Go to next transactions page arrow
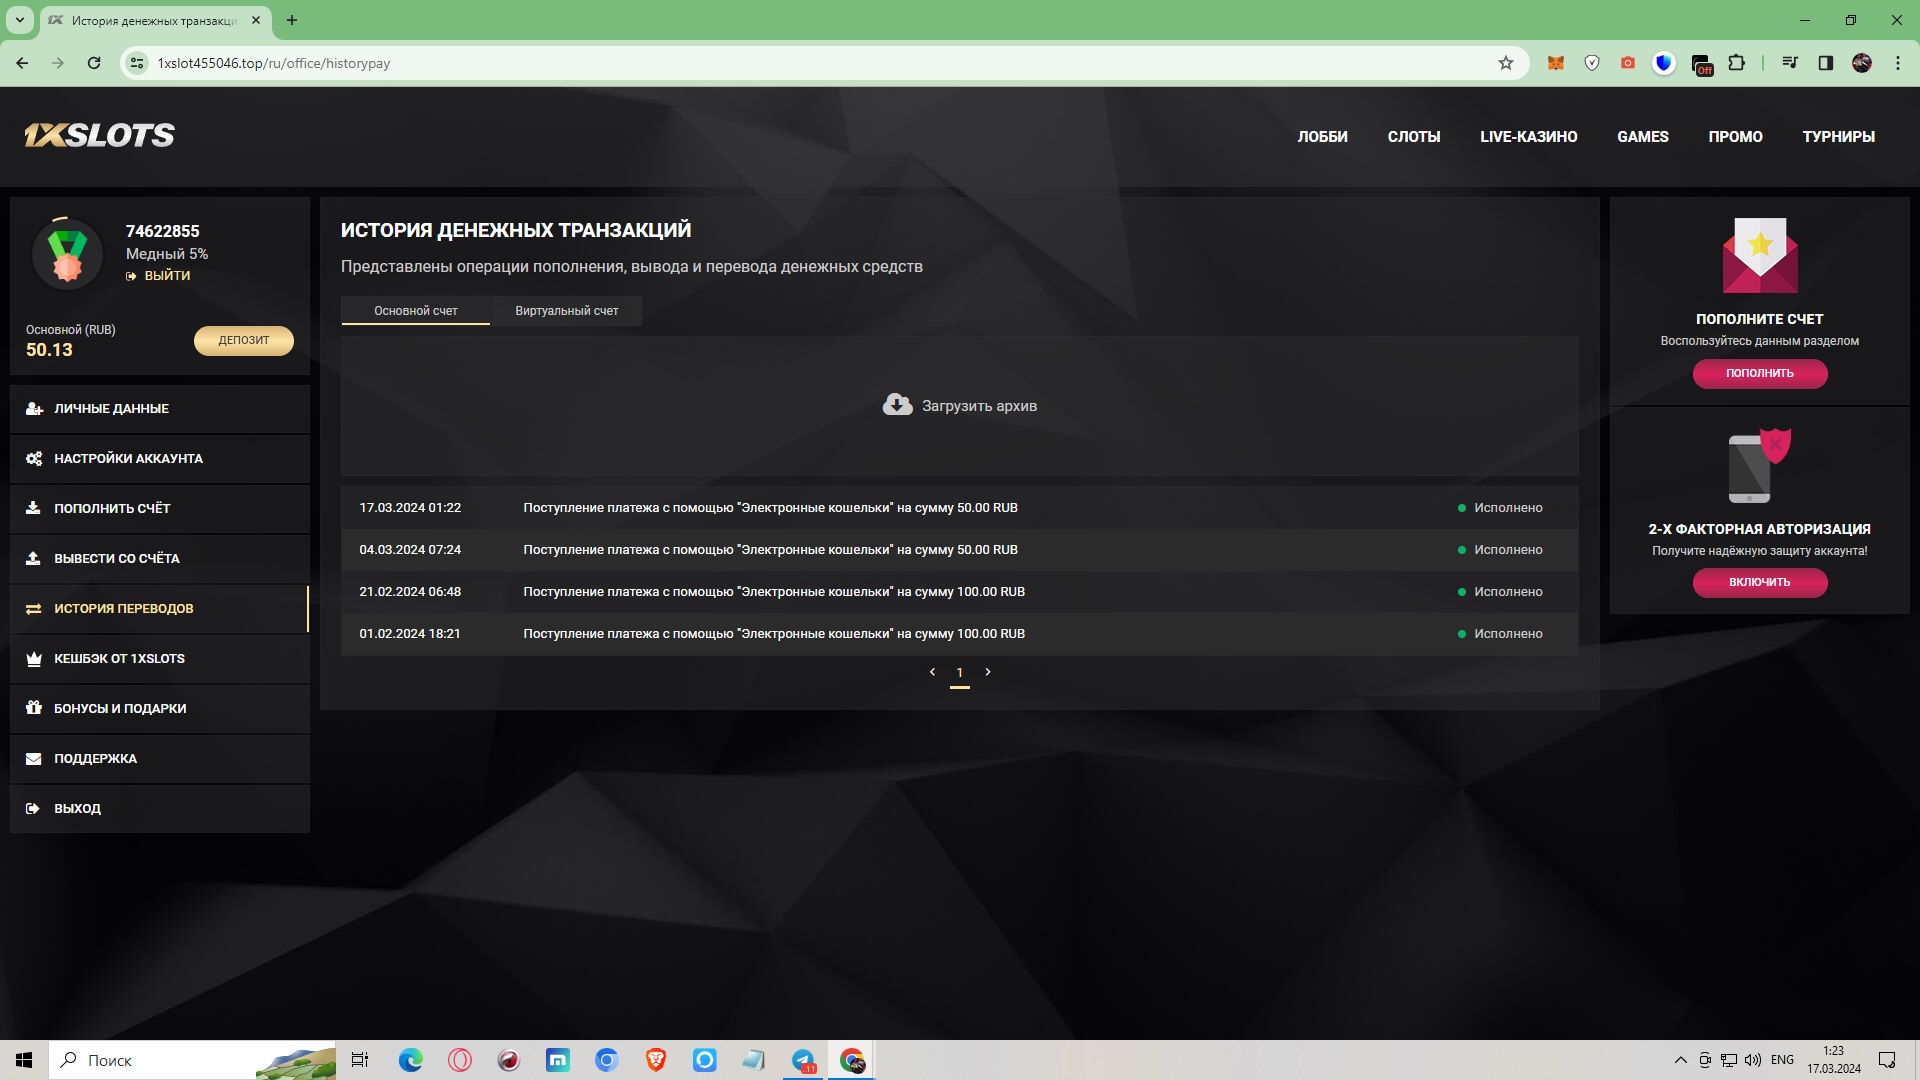 point(988,672)
